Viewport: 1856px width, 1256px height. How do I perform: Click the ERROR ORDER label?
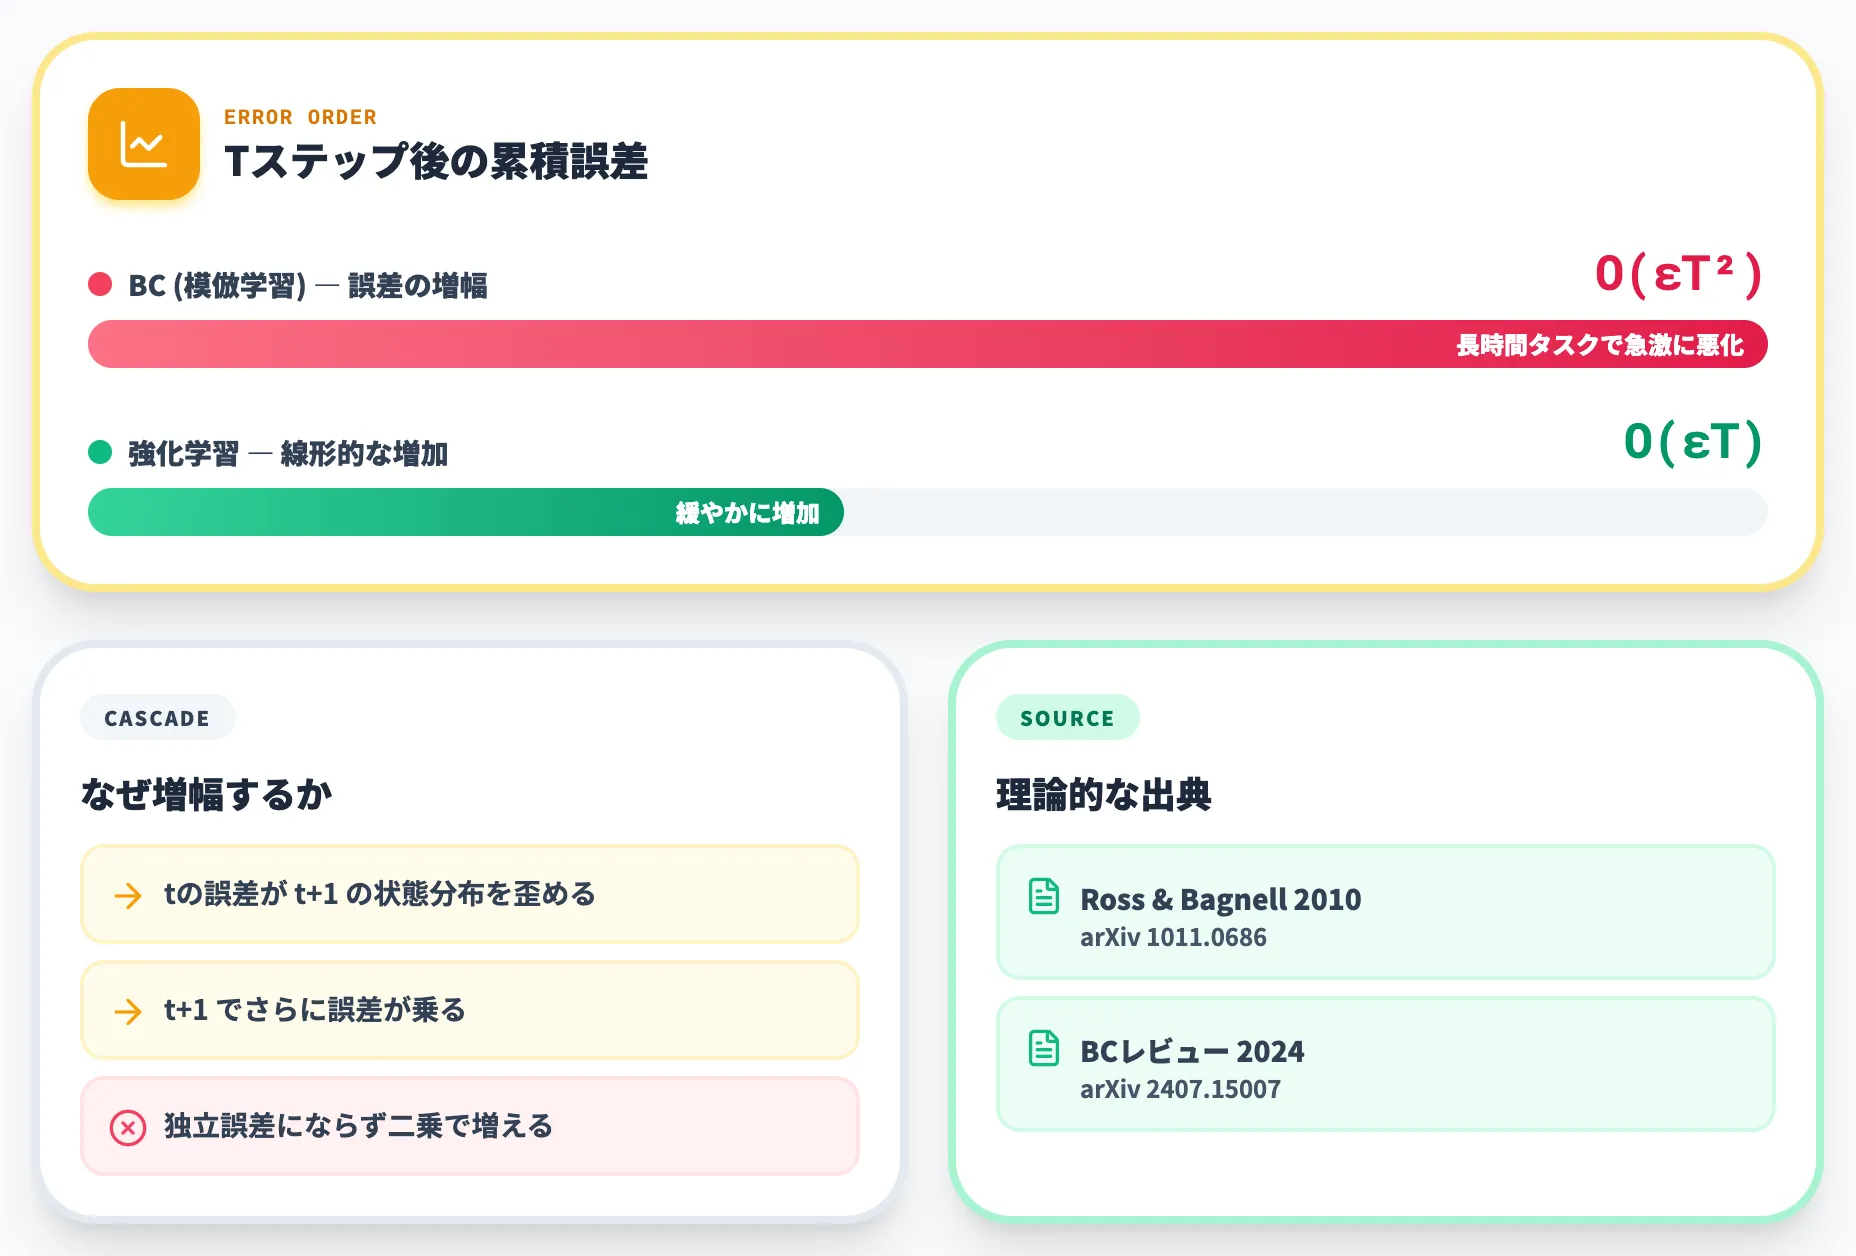click(x=300, y=117)
